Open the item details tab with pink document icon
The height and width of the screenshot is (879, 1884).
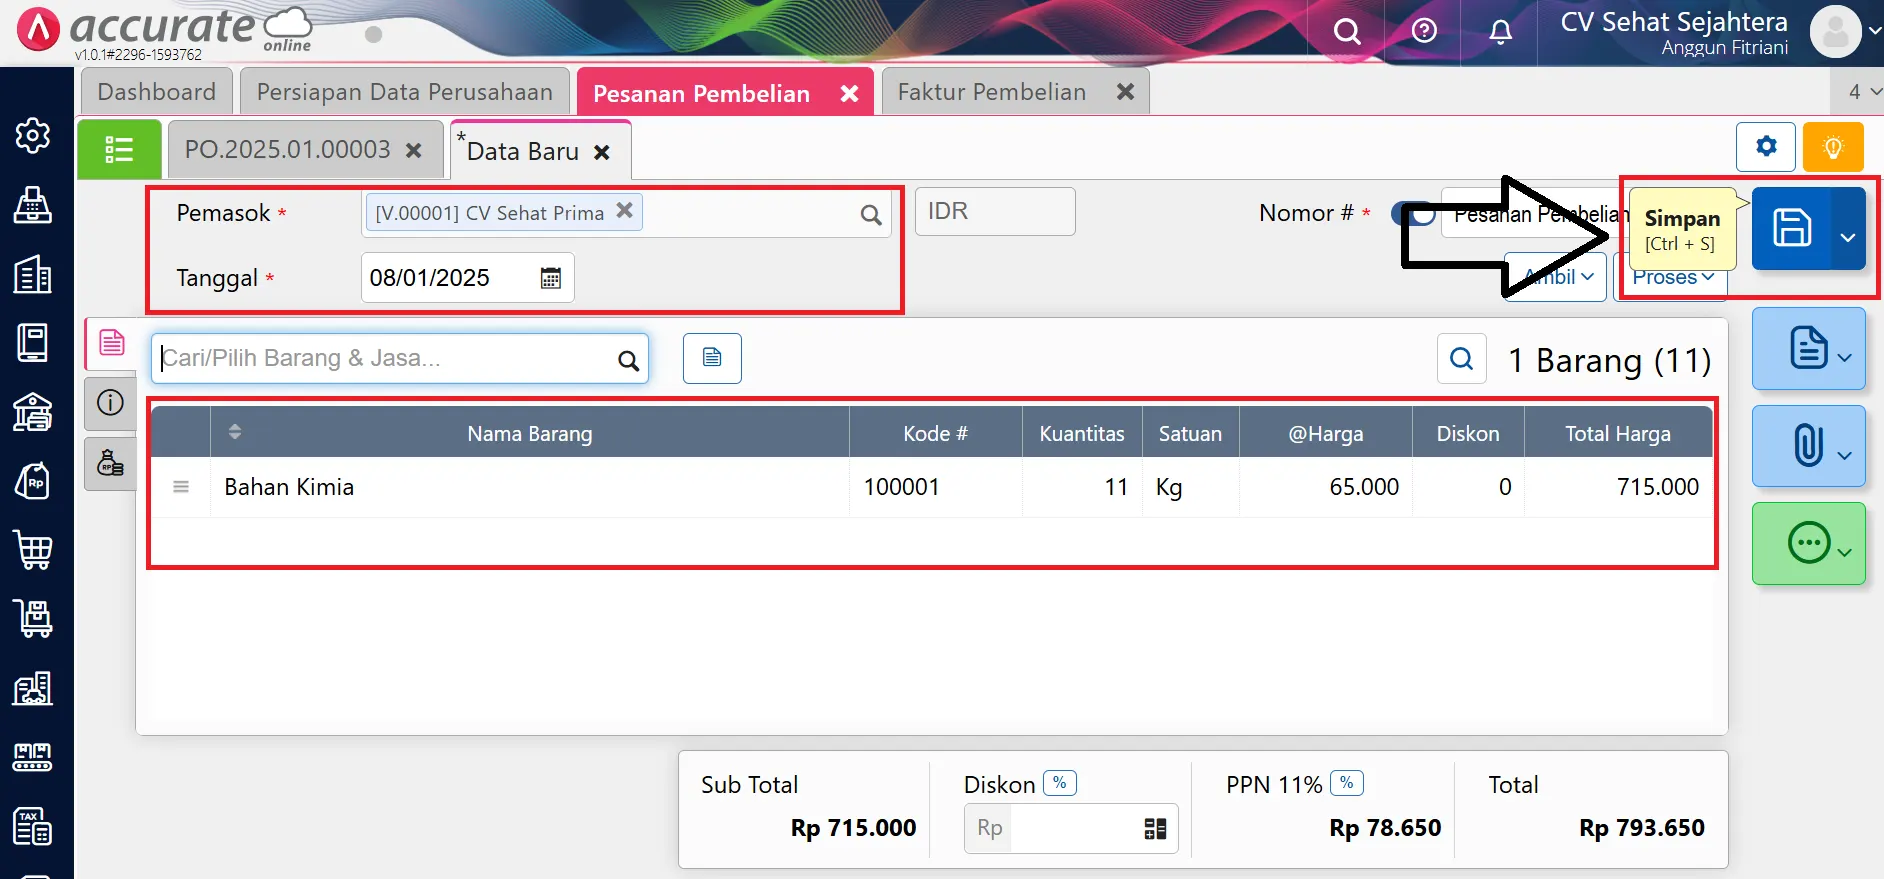coord(111,343)
